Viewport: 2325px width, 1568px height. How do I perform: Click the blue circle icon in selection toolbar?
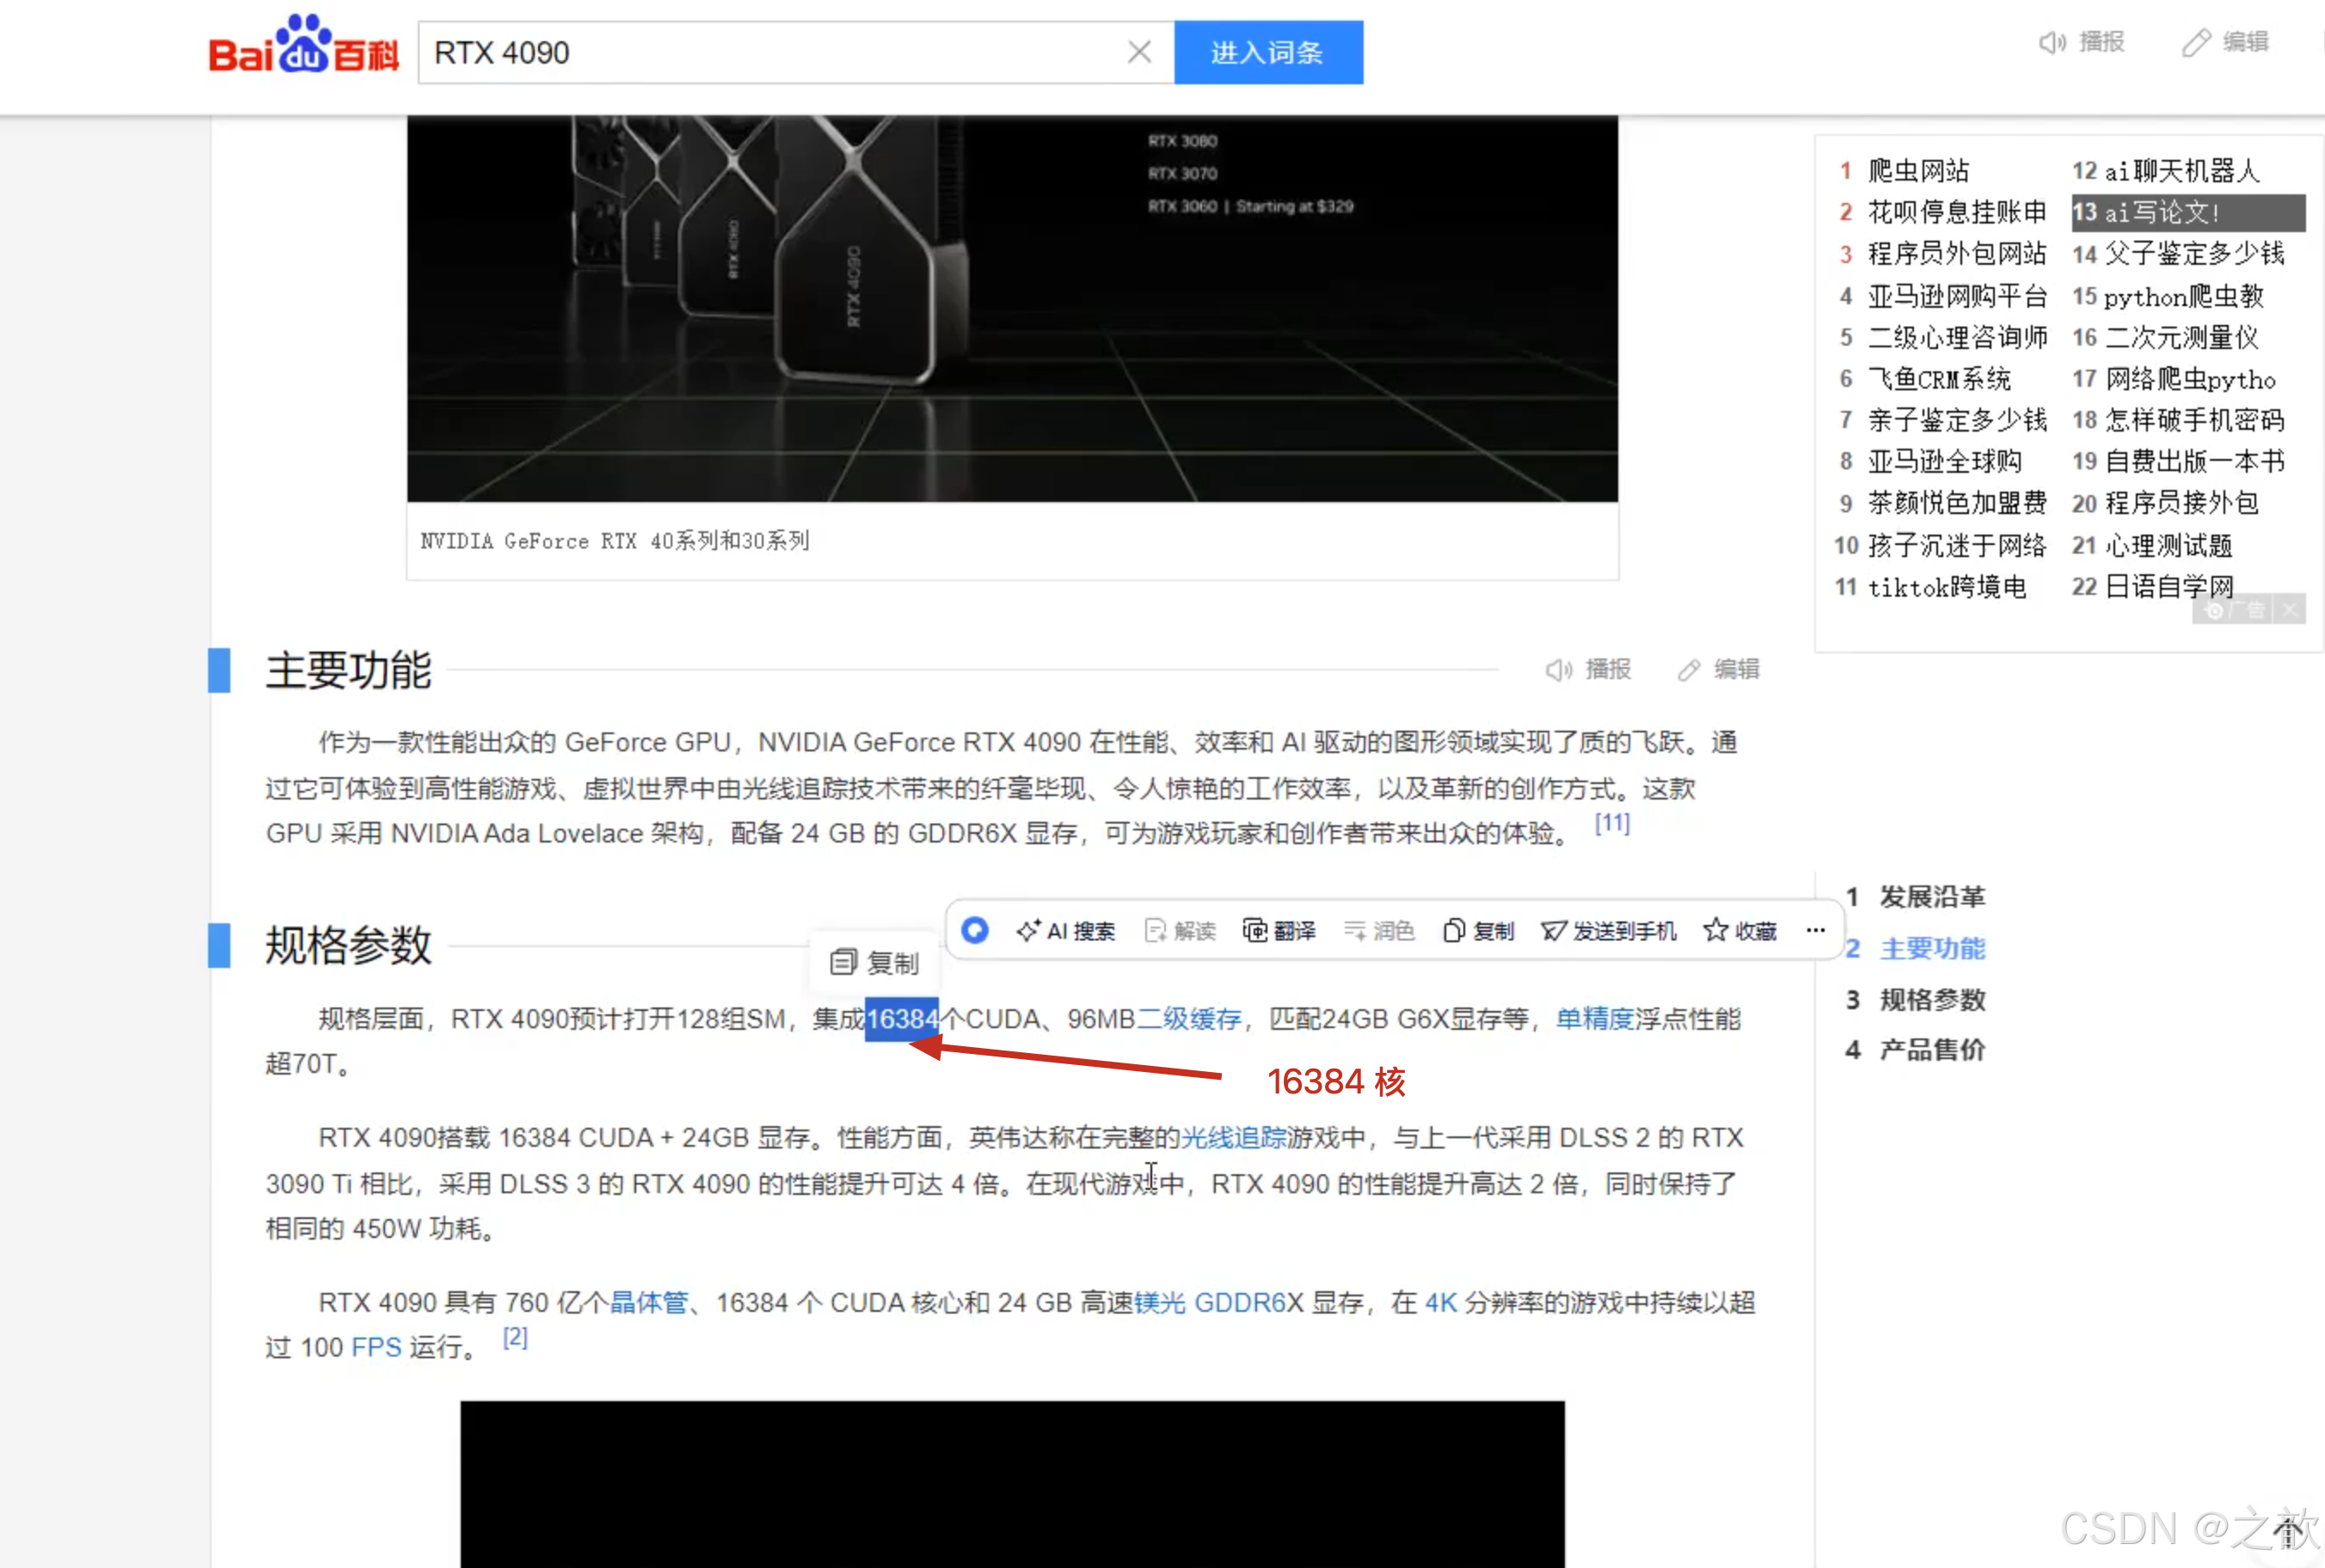(x=975, y=931)
